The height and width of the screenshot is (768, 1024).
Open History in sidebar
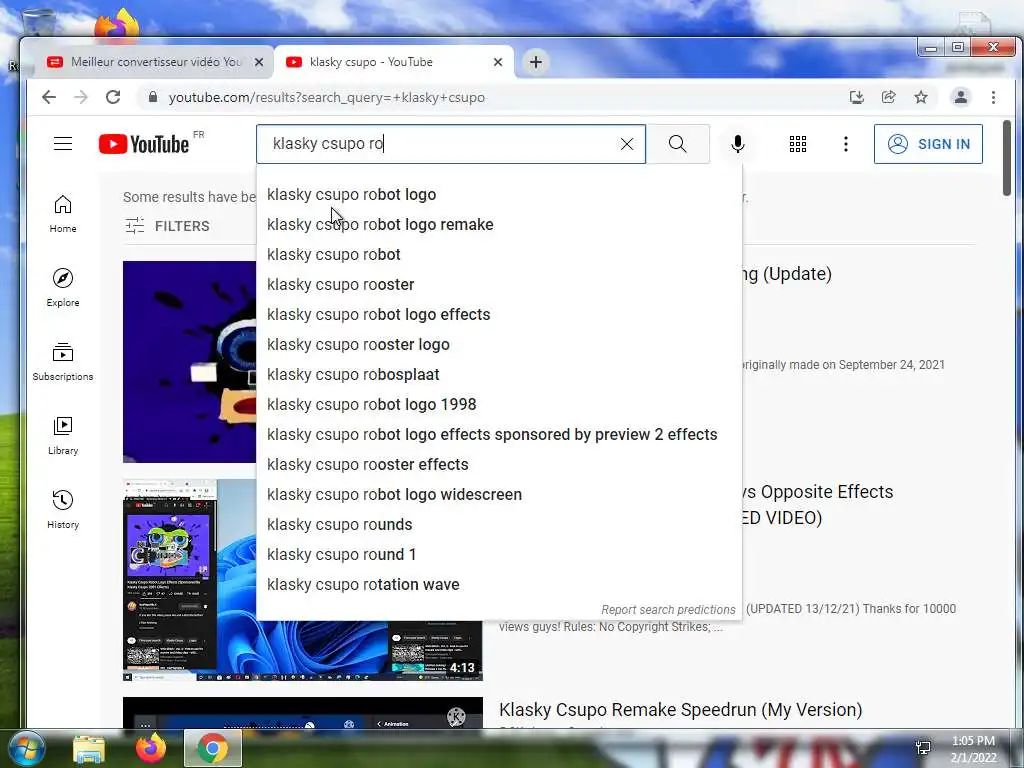point(63,509)
